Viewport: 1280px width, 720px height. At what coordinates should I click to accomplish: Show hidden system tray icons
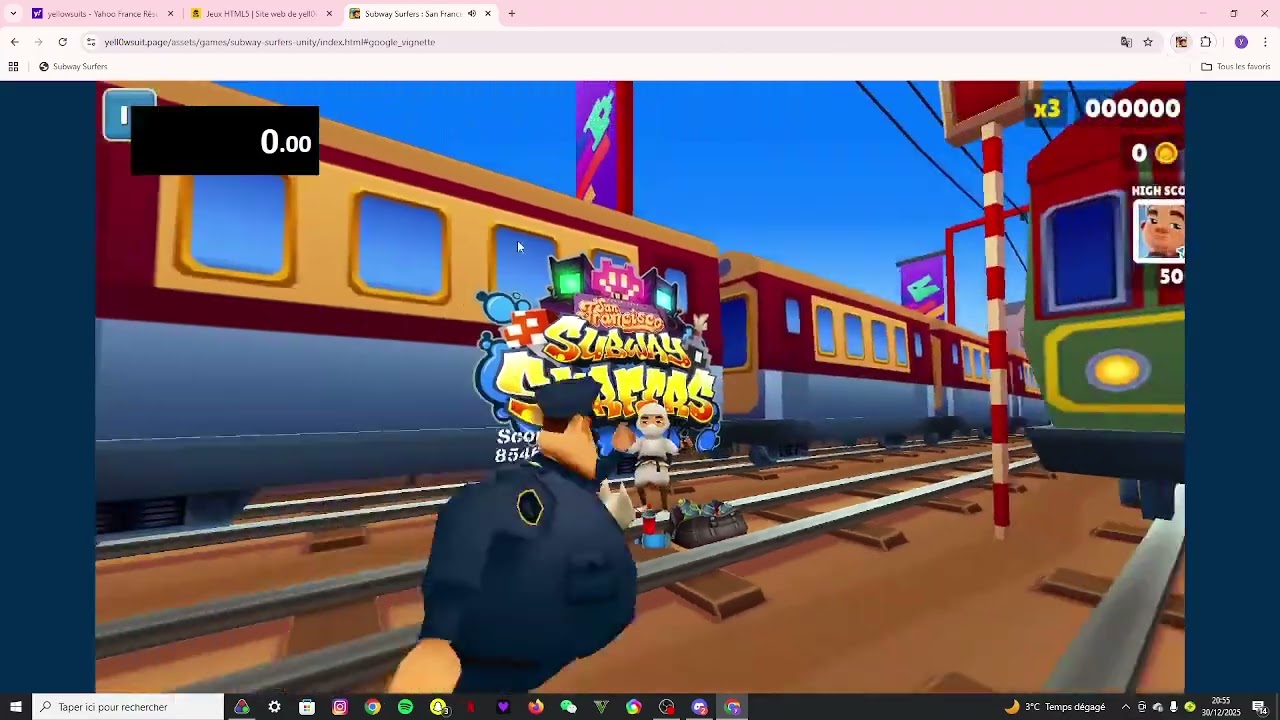point(1126,707)
